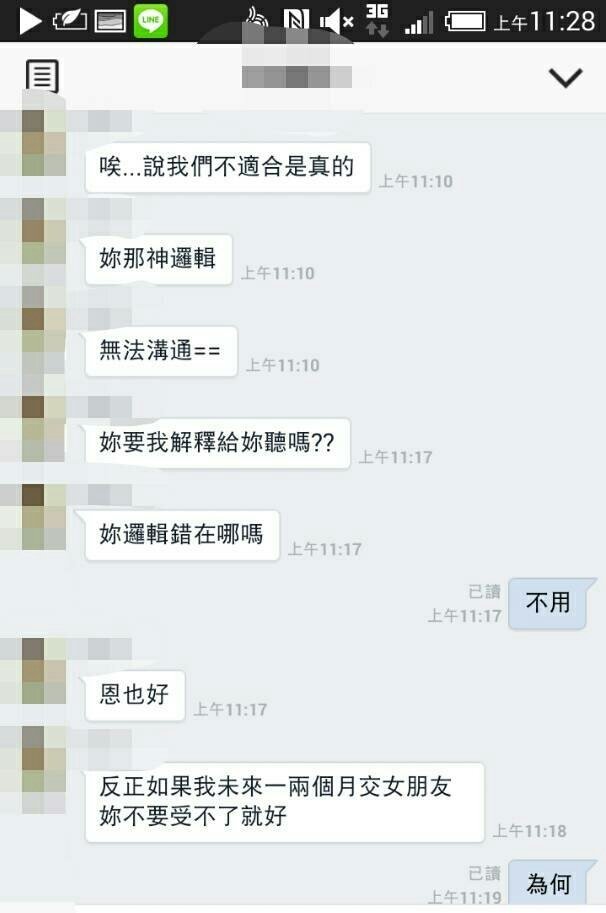Tap the 3G data indicator icon
Image resolution: width=606 pixels, height=913 pixels.
377,21
